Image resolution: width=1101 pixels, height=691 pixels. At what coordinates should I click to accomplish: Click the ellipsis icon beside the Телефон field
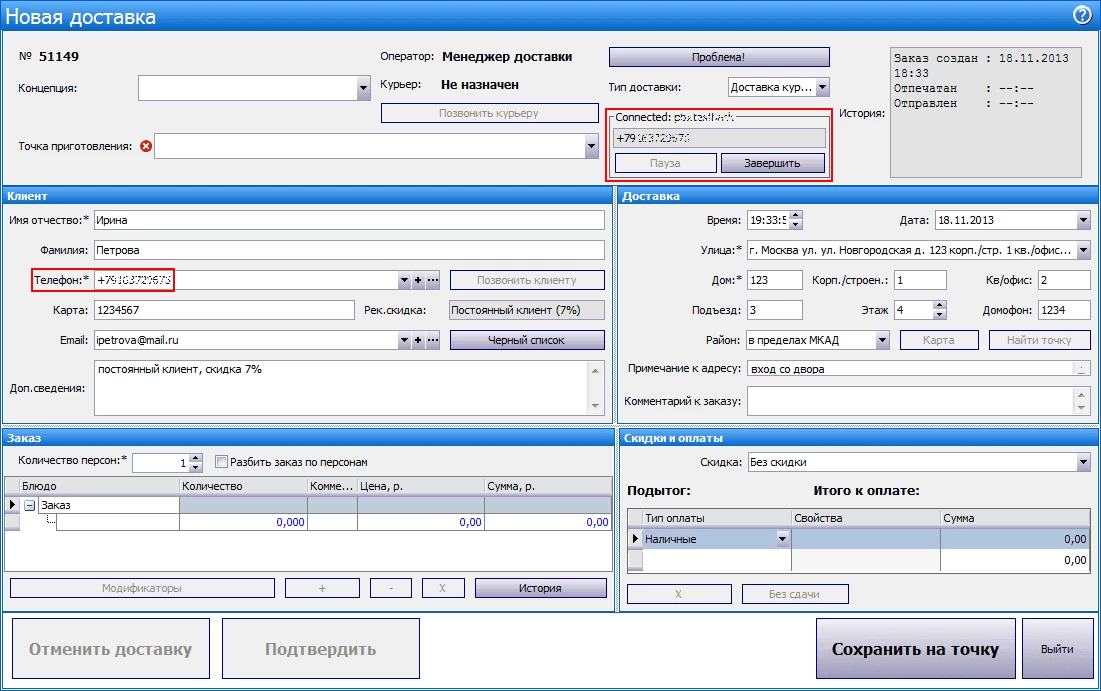tap(432, 280)
